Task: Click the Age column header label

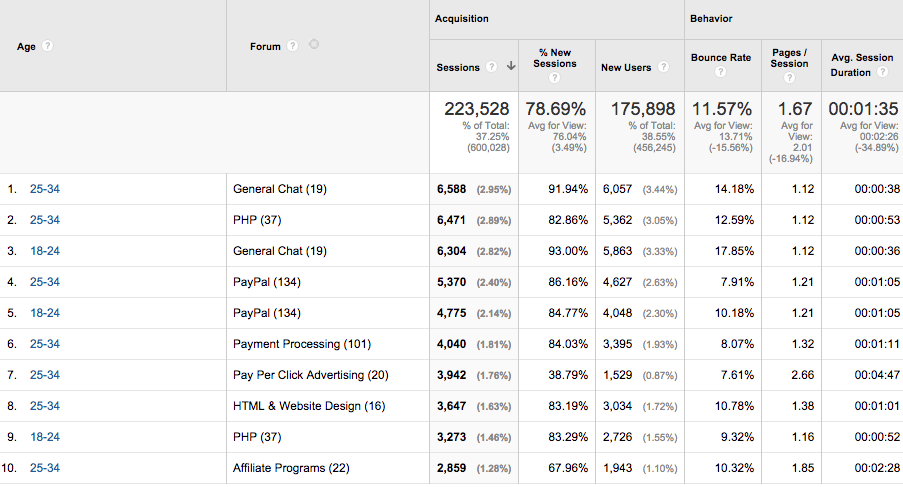Action: (x=26, y=46)
